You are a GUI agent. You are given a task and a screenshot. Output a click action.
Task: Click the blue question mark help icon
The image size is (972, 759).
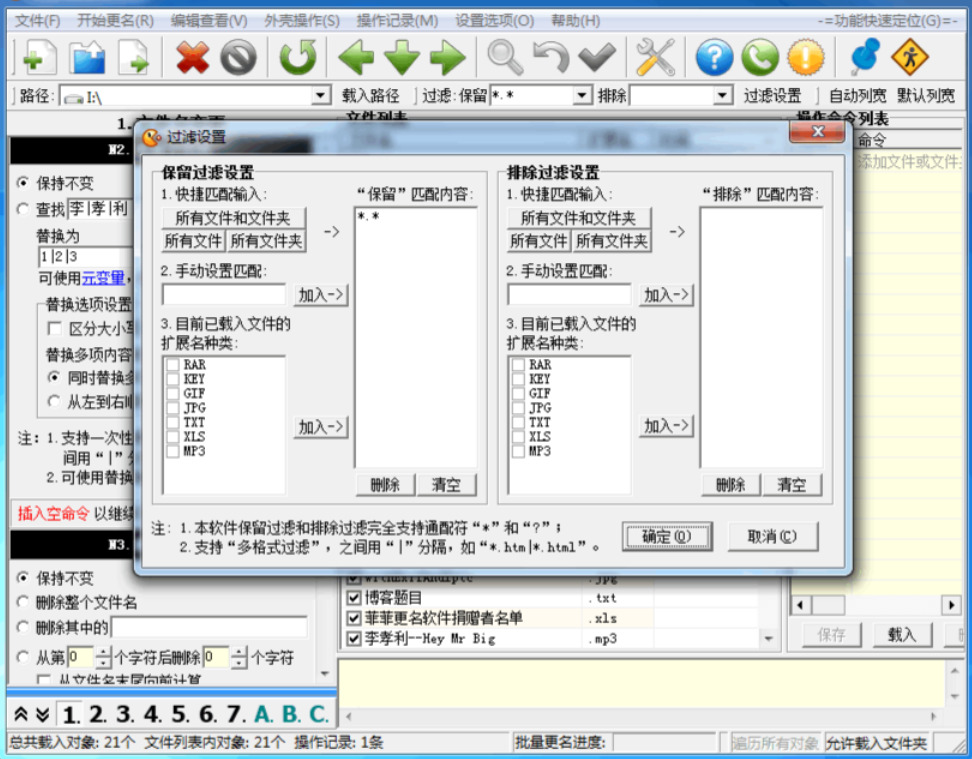point(714,57)
